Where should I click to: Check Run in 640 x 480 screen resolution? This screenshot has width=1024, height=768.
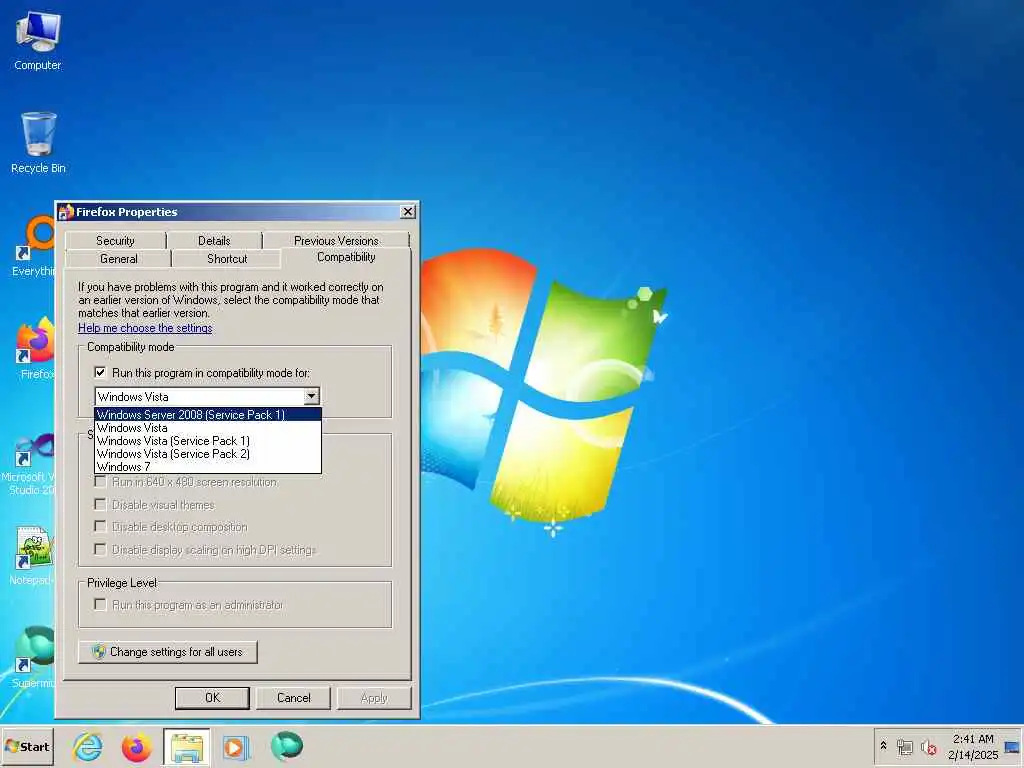click(x=100, y=482)
